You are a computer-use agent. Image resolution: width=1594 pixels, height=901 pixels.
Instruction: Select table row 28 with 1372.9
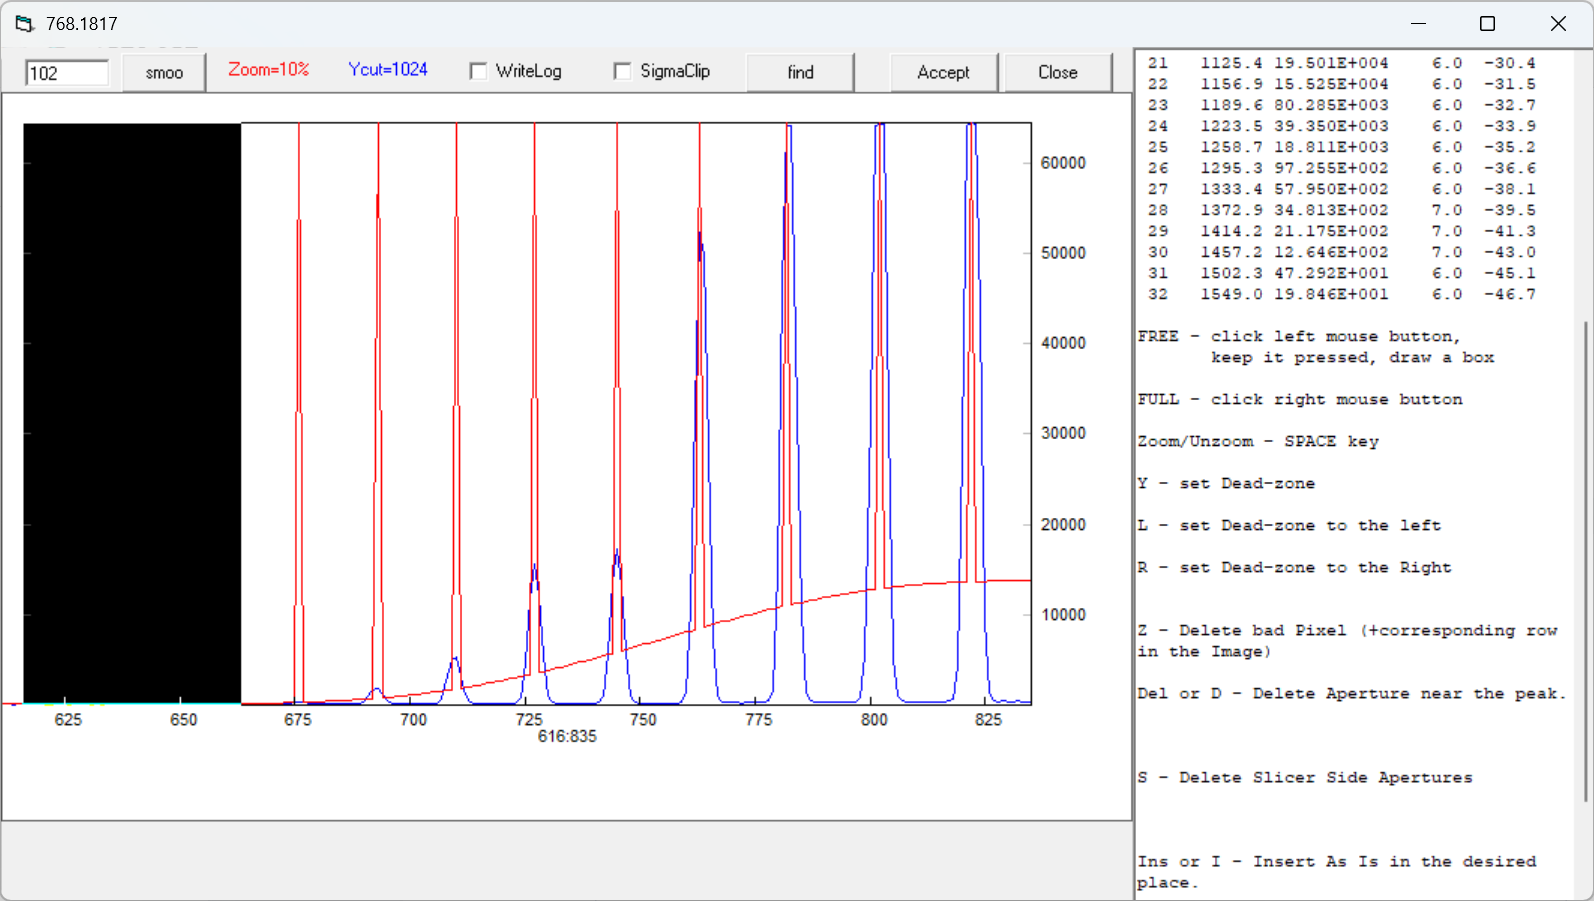1341,210
